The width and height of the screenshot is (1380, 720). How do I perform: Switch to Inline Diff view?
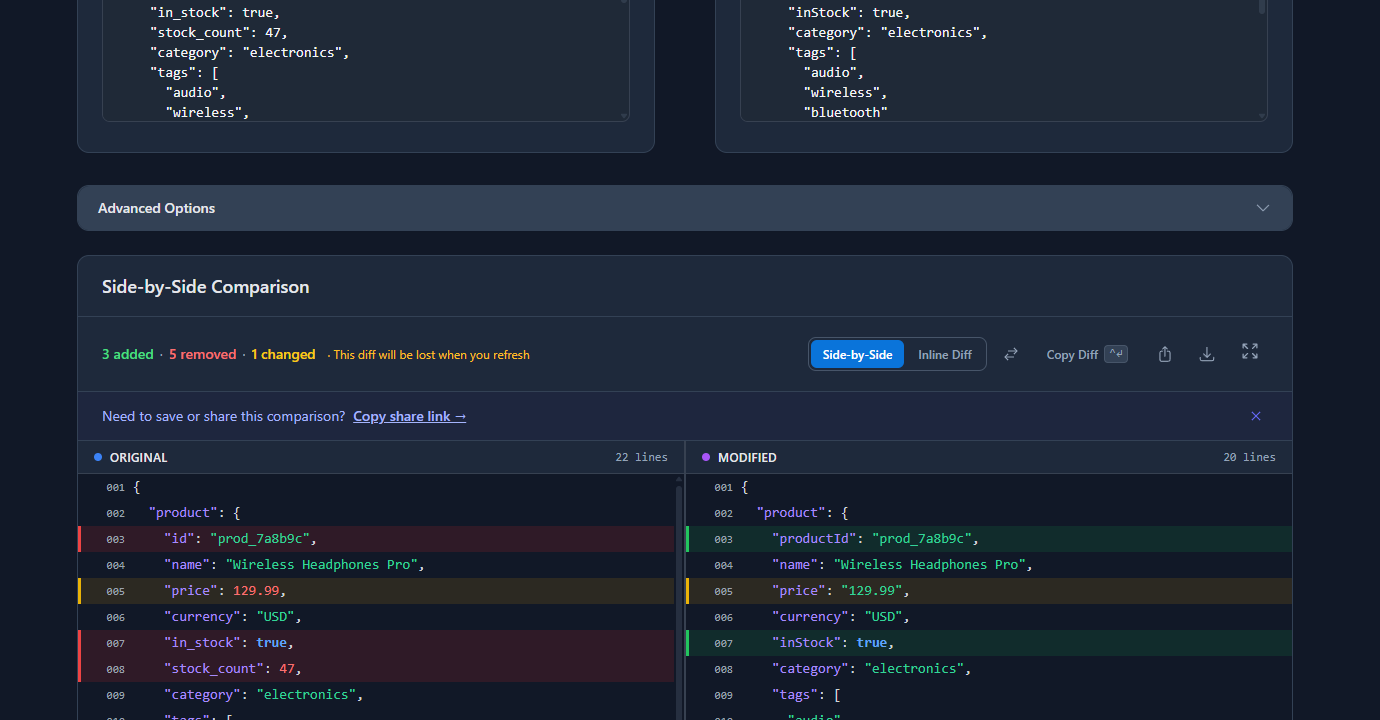pos(944,353)
